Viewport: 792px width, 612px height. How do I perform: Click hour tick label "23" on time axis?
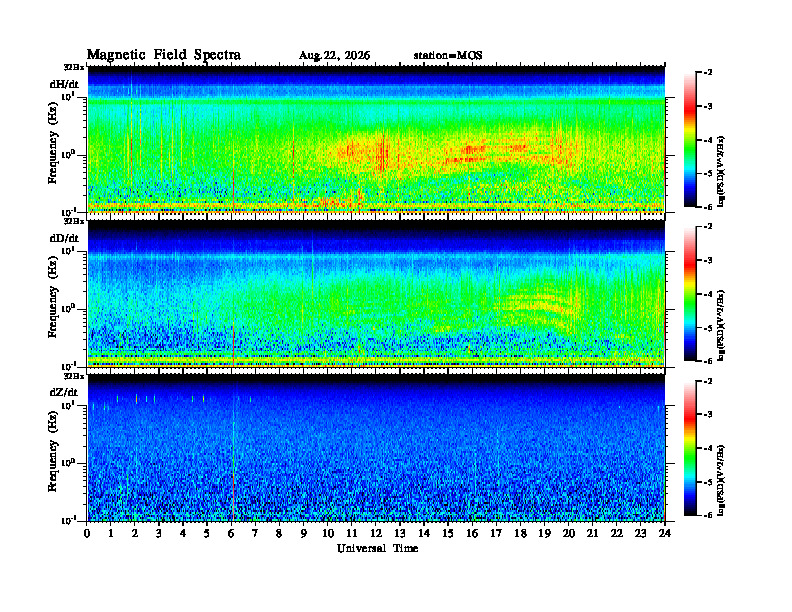640,533
